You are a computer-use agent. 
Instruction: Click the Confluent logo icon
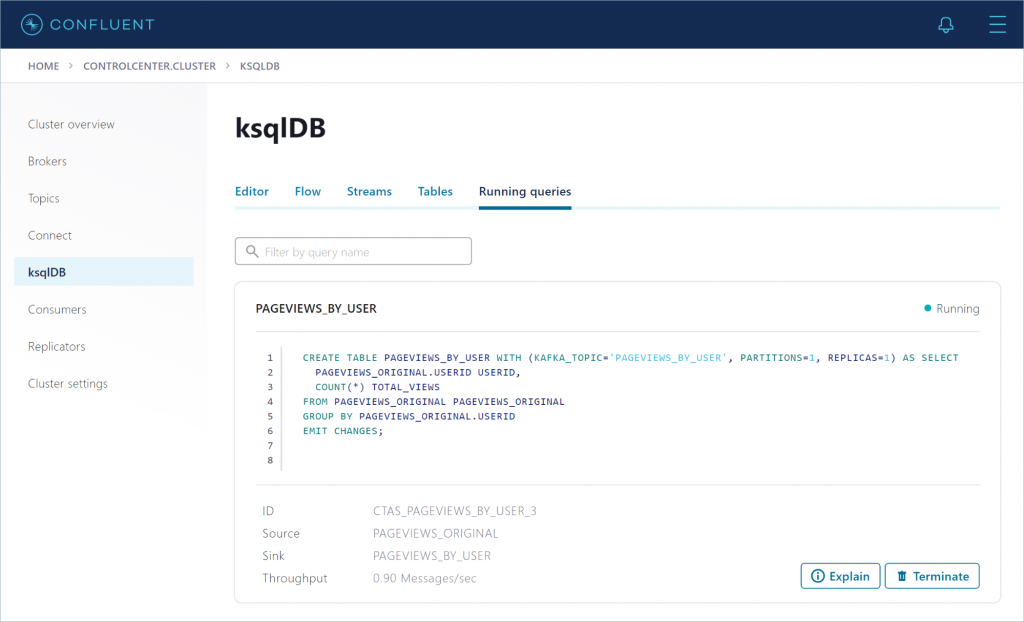(x=32, y=24)
